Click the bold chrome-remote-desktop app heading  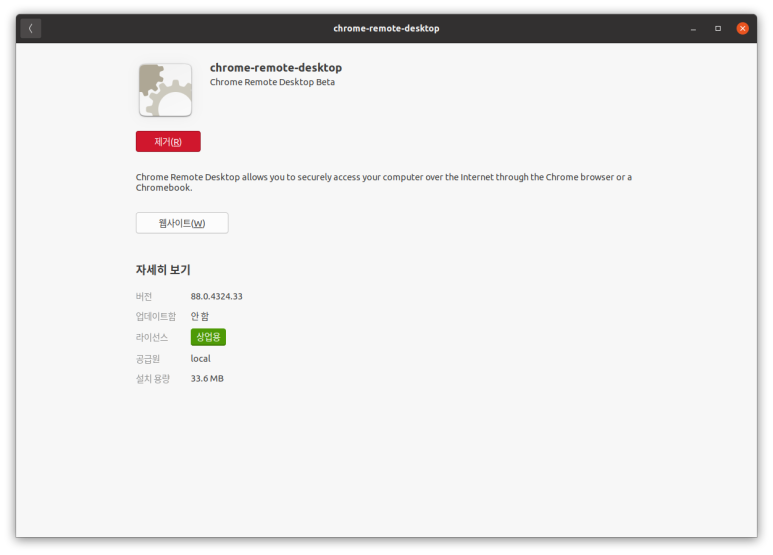(276, 68)
